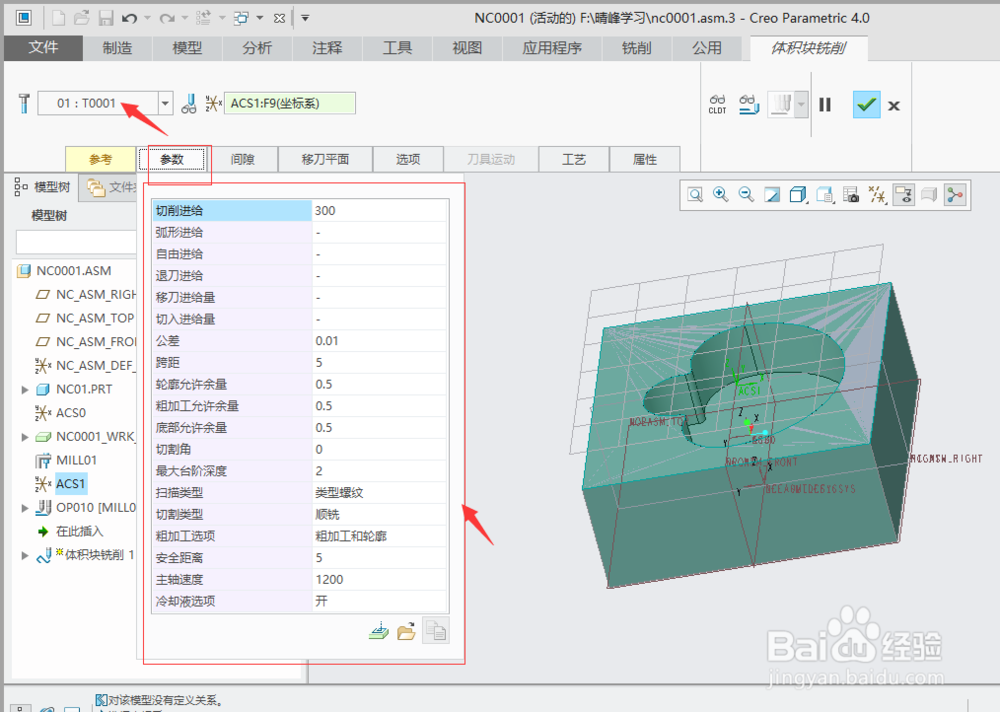The height and width of the screenshot is (712, 1000).
Task: Pause the feature with pause button
Action: [x=825, y=105]
